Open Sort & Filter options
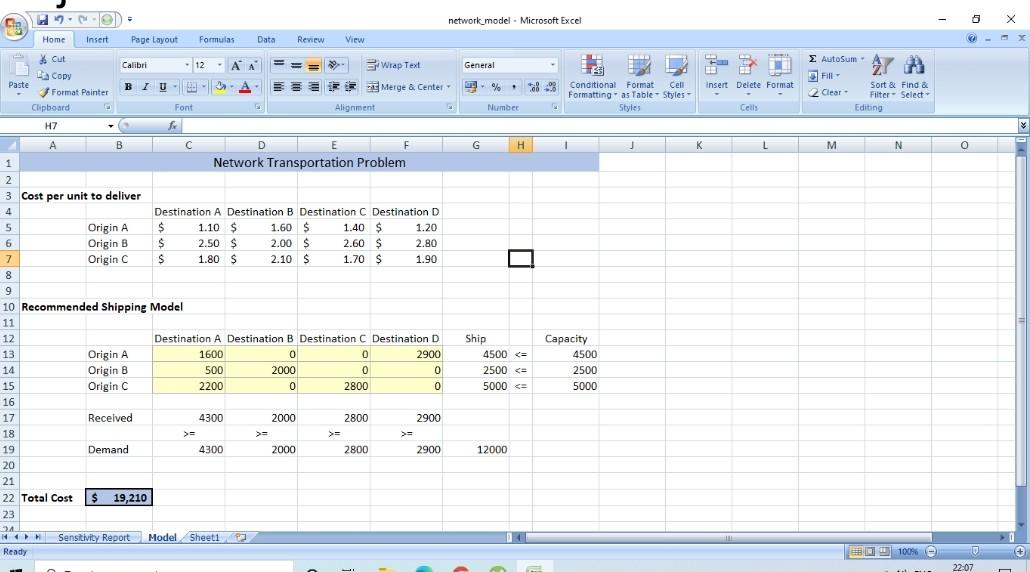This screenshot has height=572, width=1030. 882,76
